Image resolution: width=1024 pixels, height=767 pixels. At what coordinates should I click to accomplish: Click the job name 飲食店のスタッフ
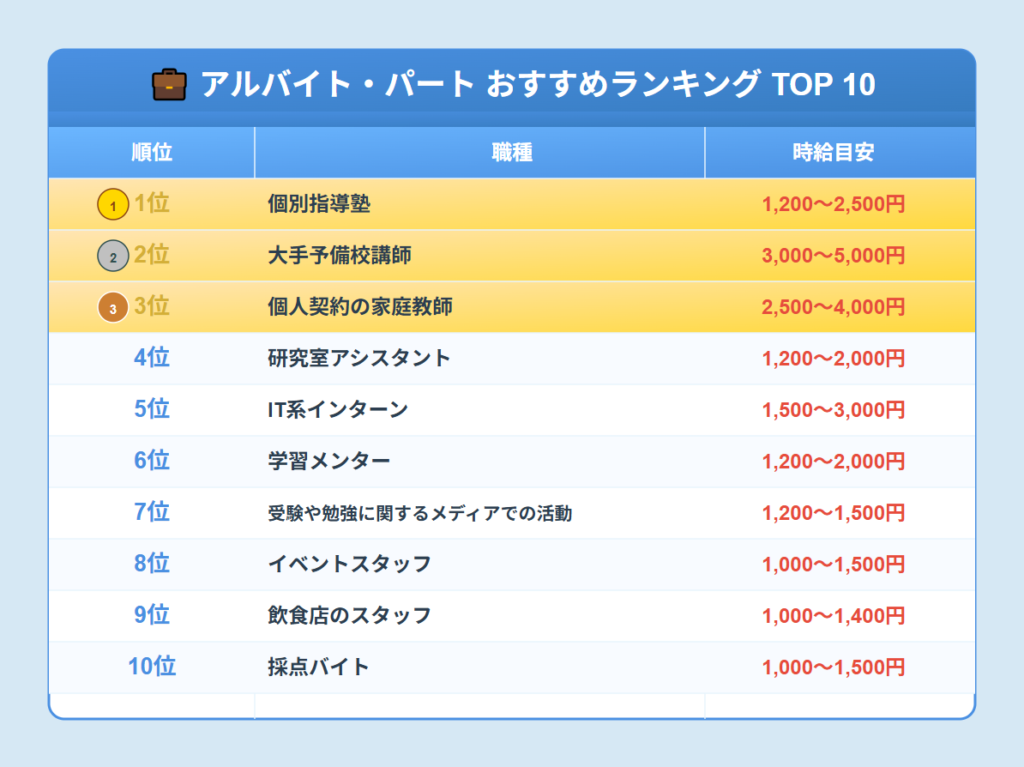(349, 615)
